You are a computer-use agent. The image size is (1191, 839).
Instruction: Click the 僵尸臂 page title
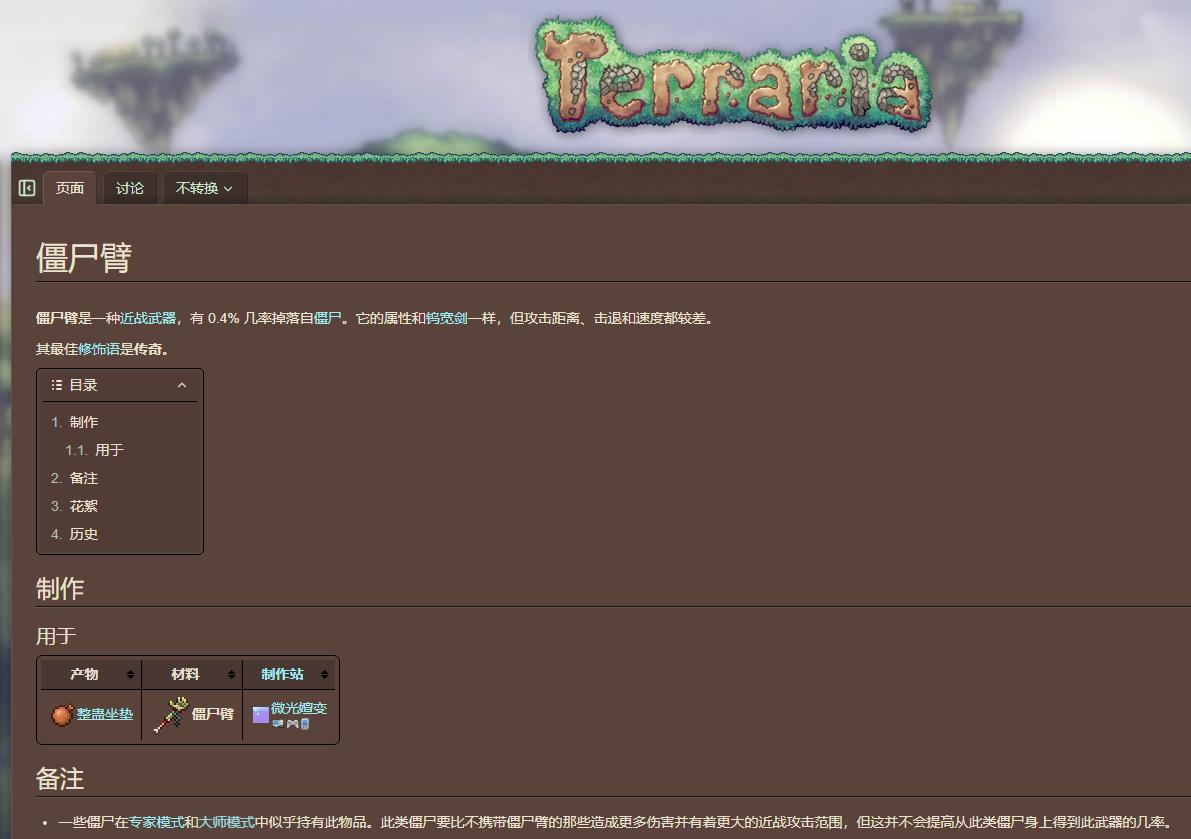(x=84, y=258)
